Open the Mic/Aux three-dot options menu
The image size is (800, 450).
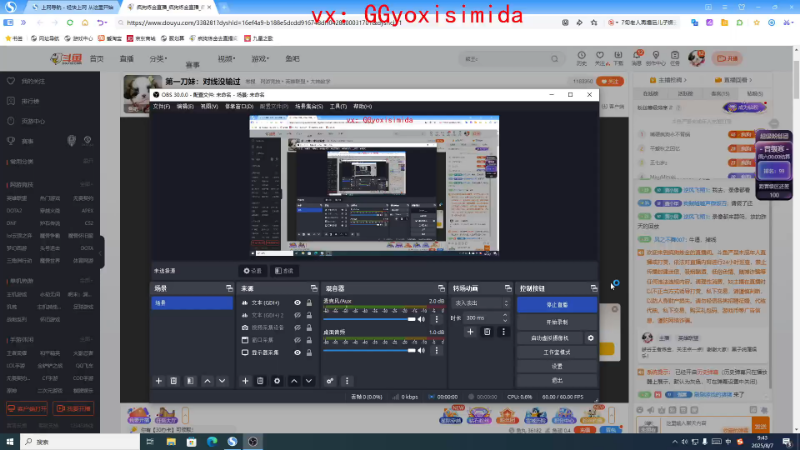point(437,319)
